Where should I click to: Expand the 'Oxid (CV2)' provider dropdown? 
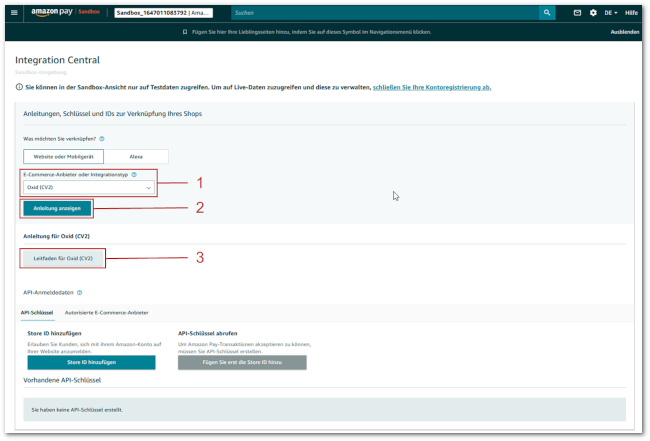pyautogui.click(x=89, y=187)
